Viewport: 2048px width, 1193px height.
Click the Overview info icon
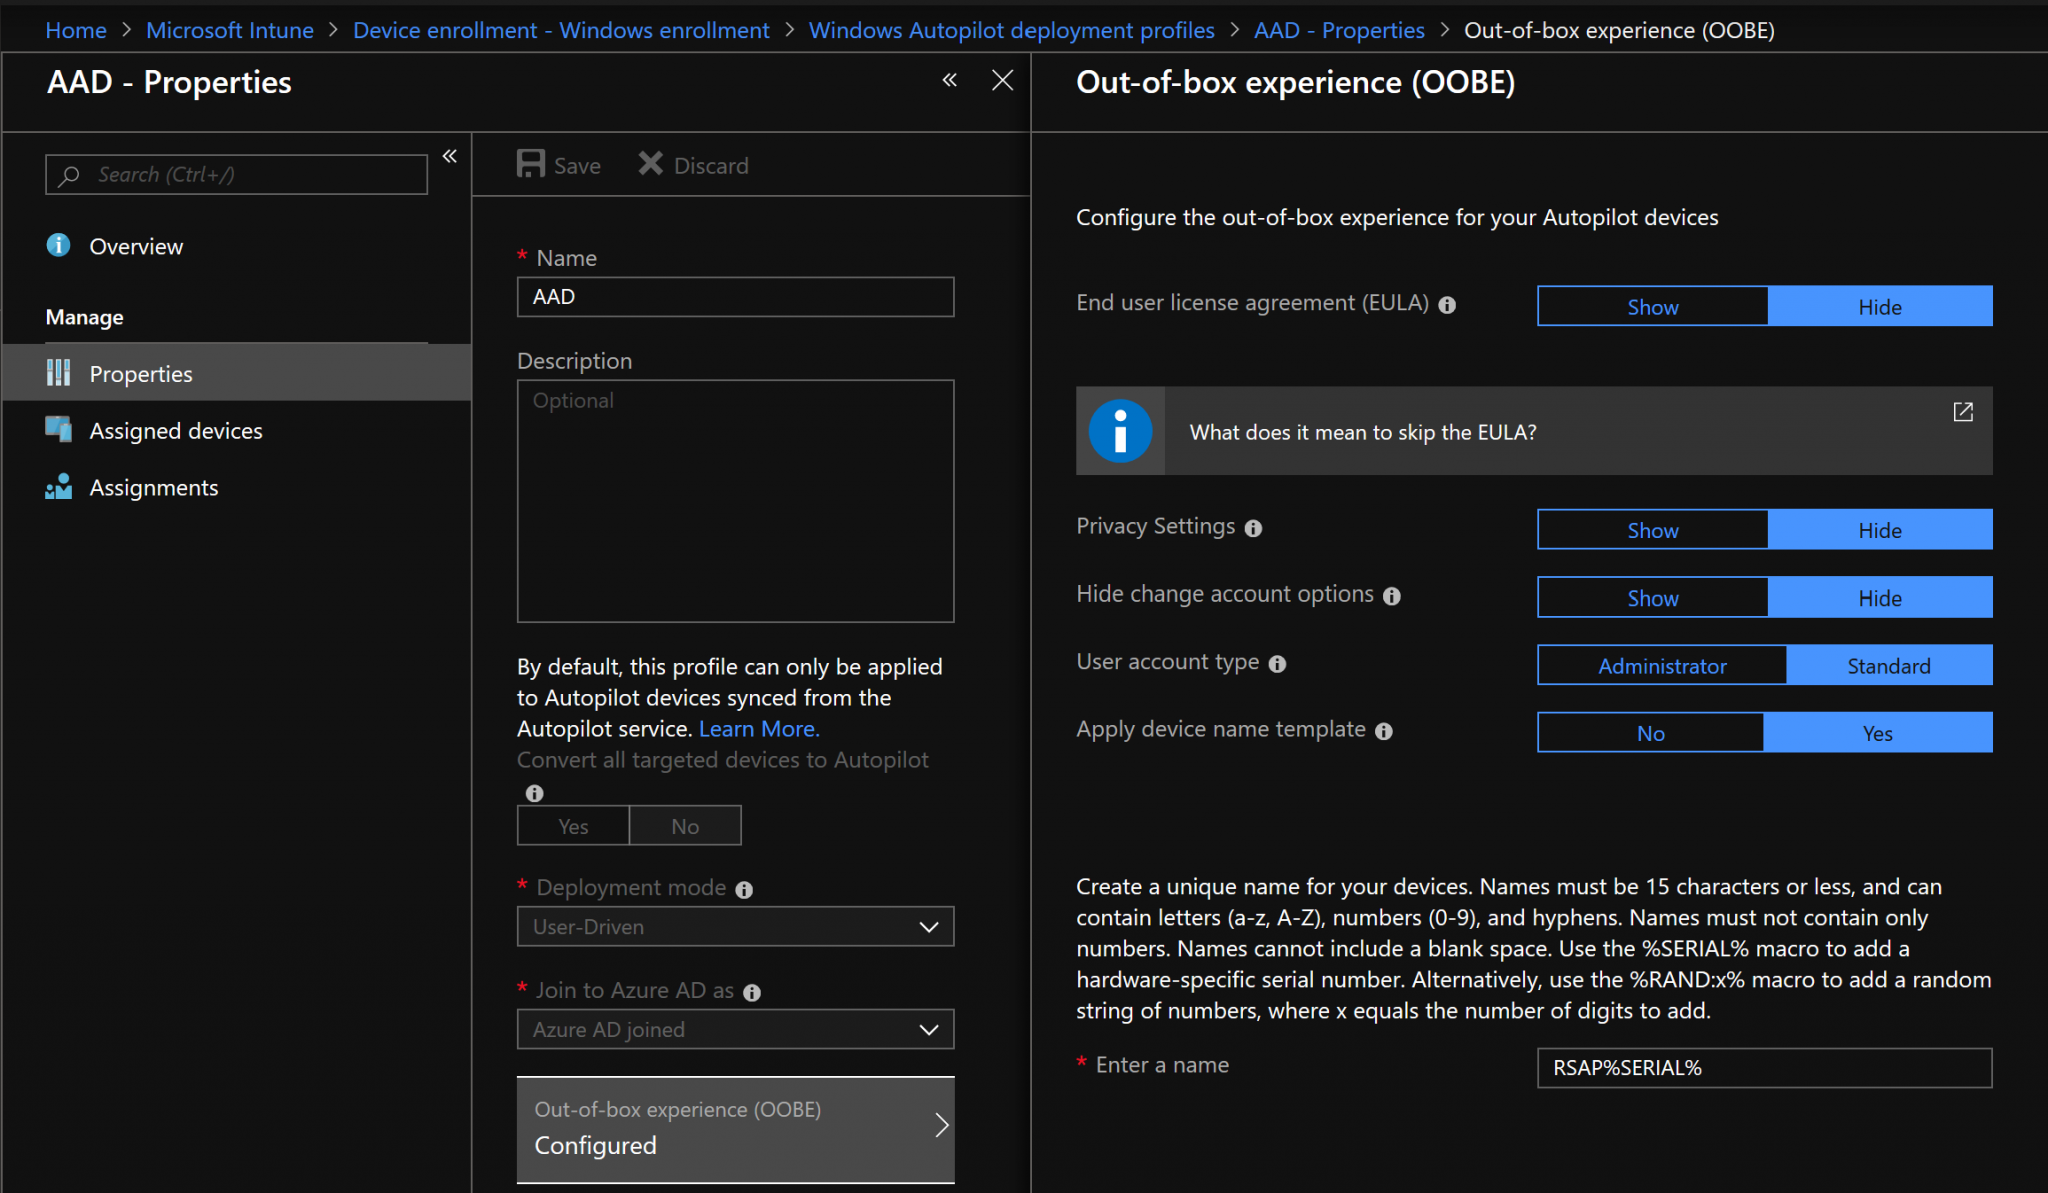58,245
